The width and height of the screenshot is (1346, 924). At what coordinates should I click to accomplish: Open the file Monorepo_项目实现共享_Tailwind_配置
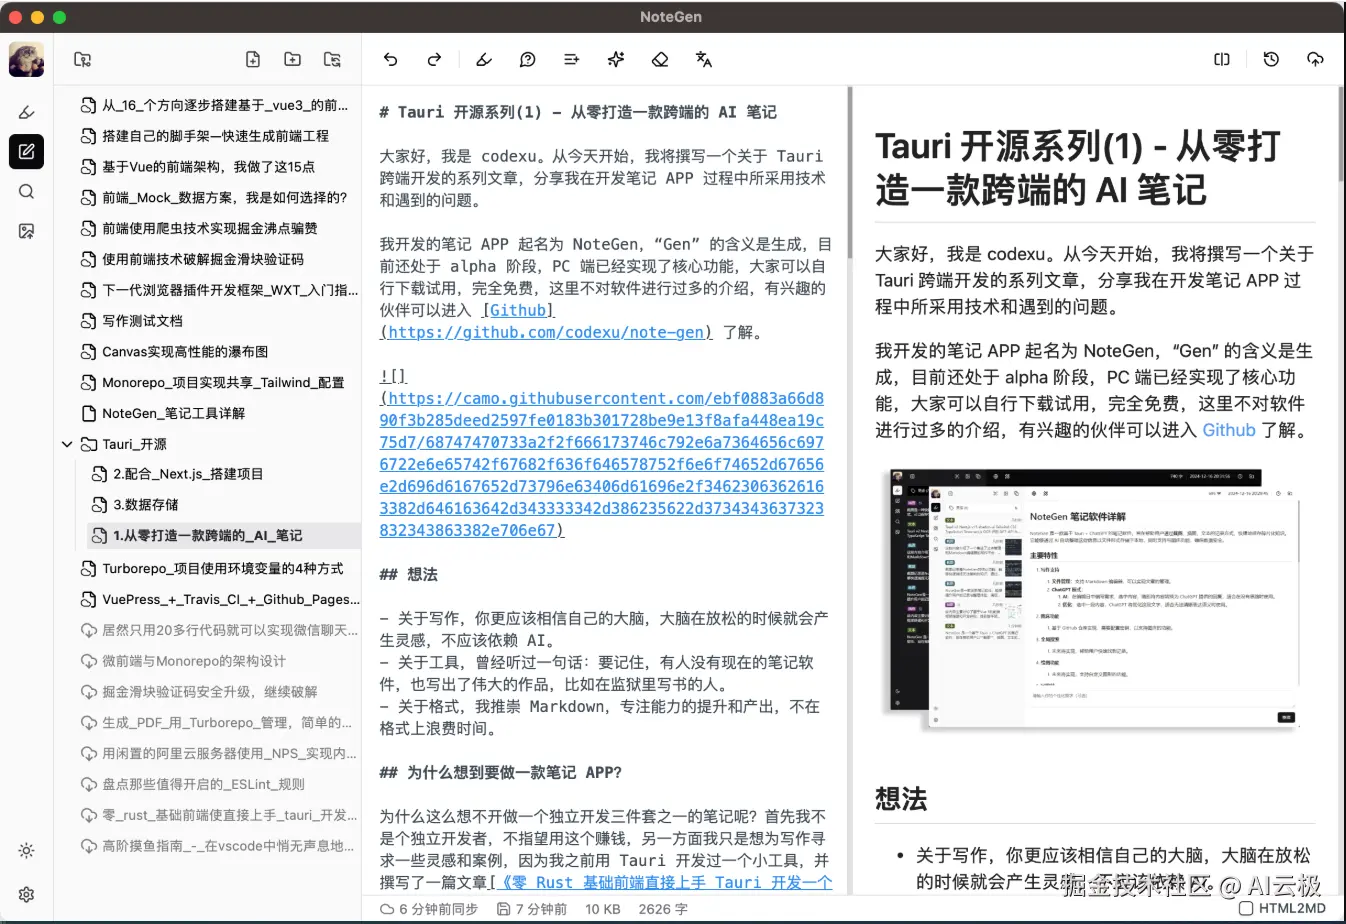point(223,383)
